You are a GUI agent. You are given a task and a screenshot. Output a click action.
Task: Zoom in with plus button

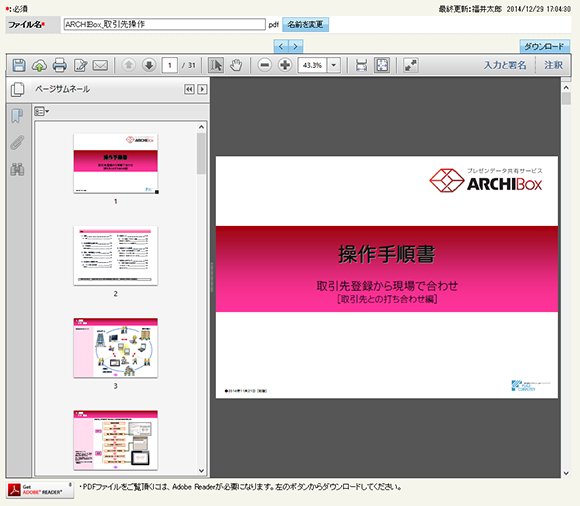(285, 65)
